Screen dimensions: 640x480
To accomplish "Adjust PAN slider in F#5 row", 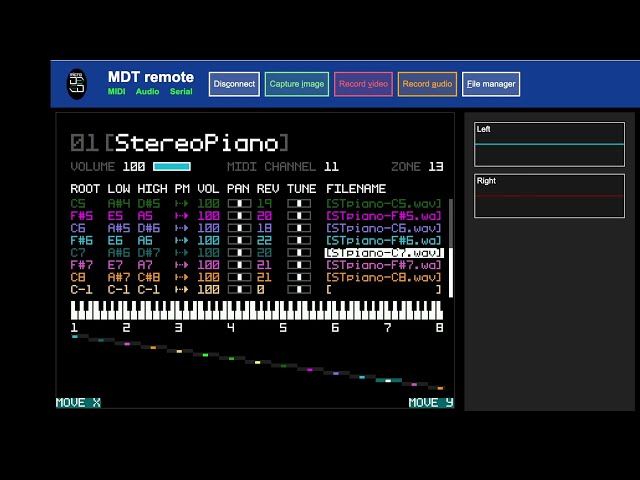I will [239, 216].
